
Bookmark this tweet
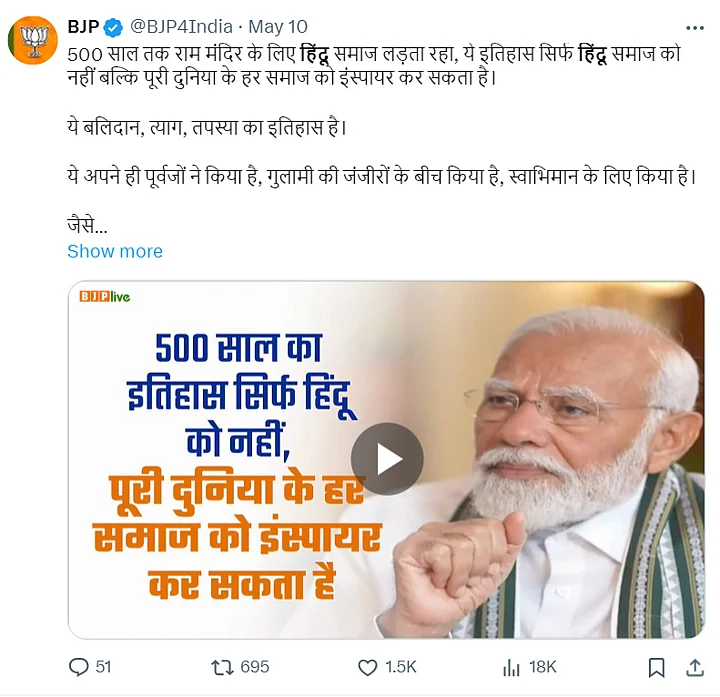point(656,667)
